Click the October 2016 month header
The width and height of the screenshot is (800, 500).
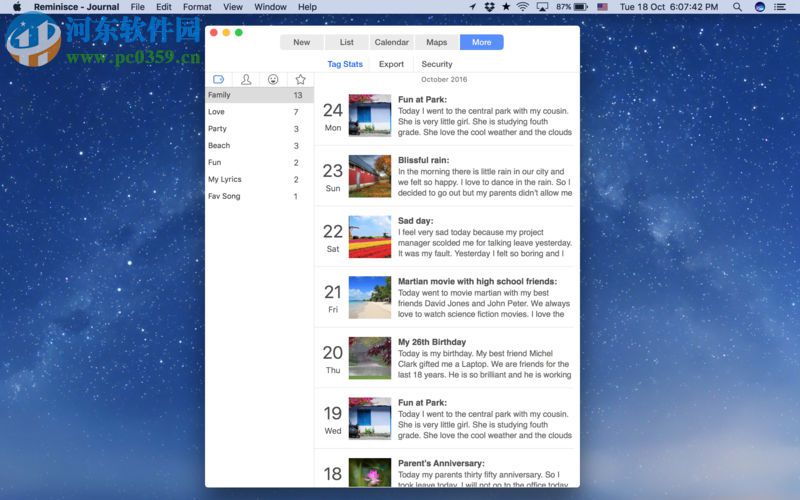[x=444, y=80]
